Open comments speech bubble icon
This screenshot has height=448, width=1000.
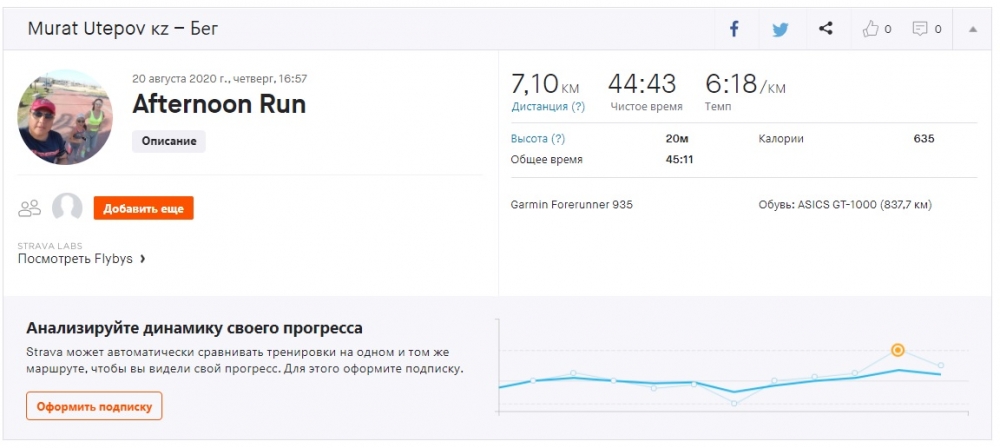point(920,29)
